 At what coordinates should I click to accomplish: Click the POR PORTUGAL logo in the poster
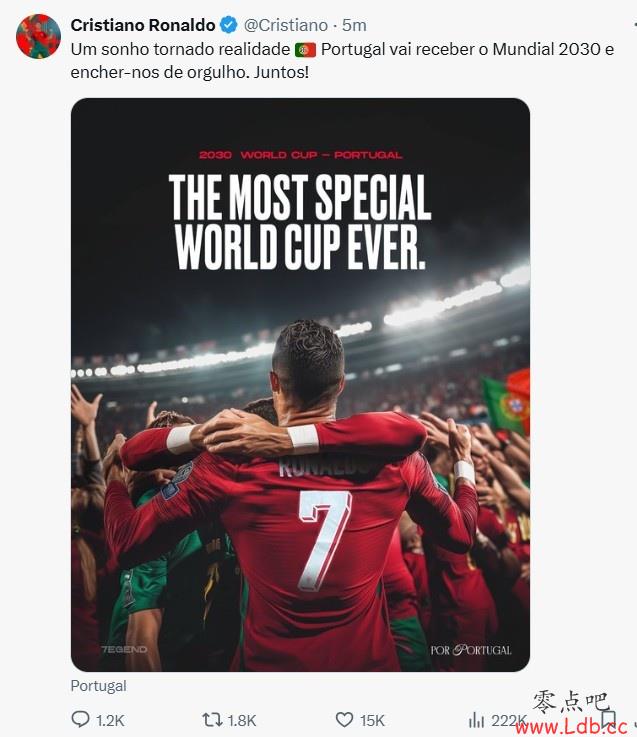(471, 650)
